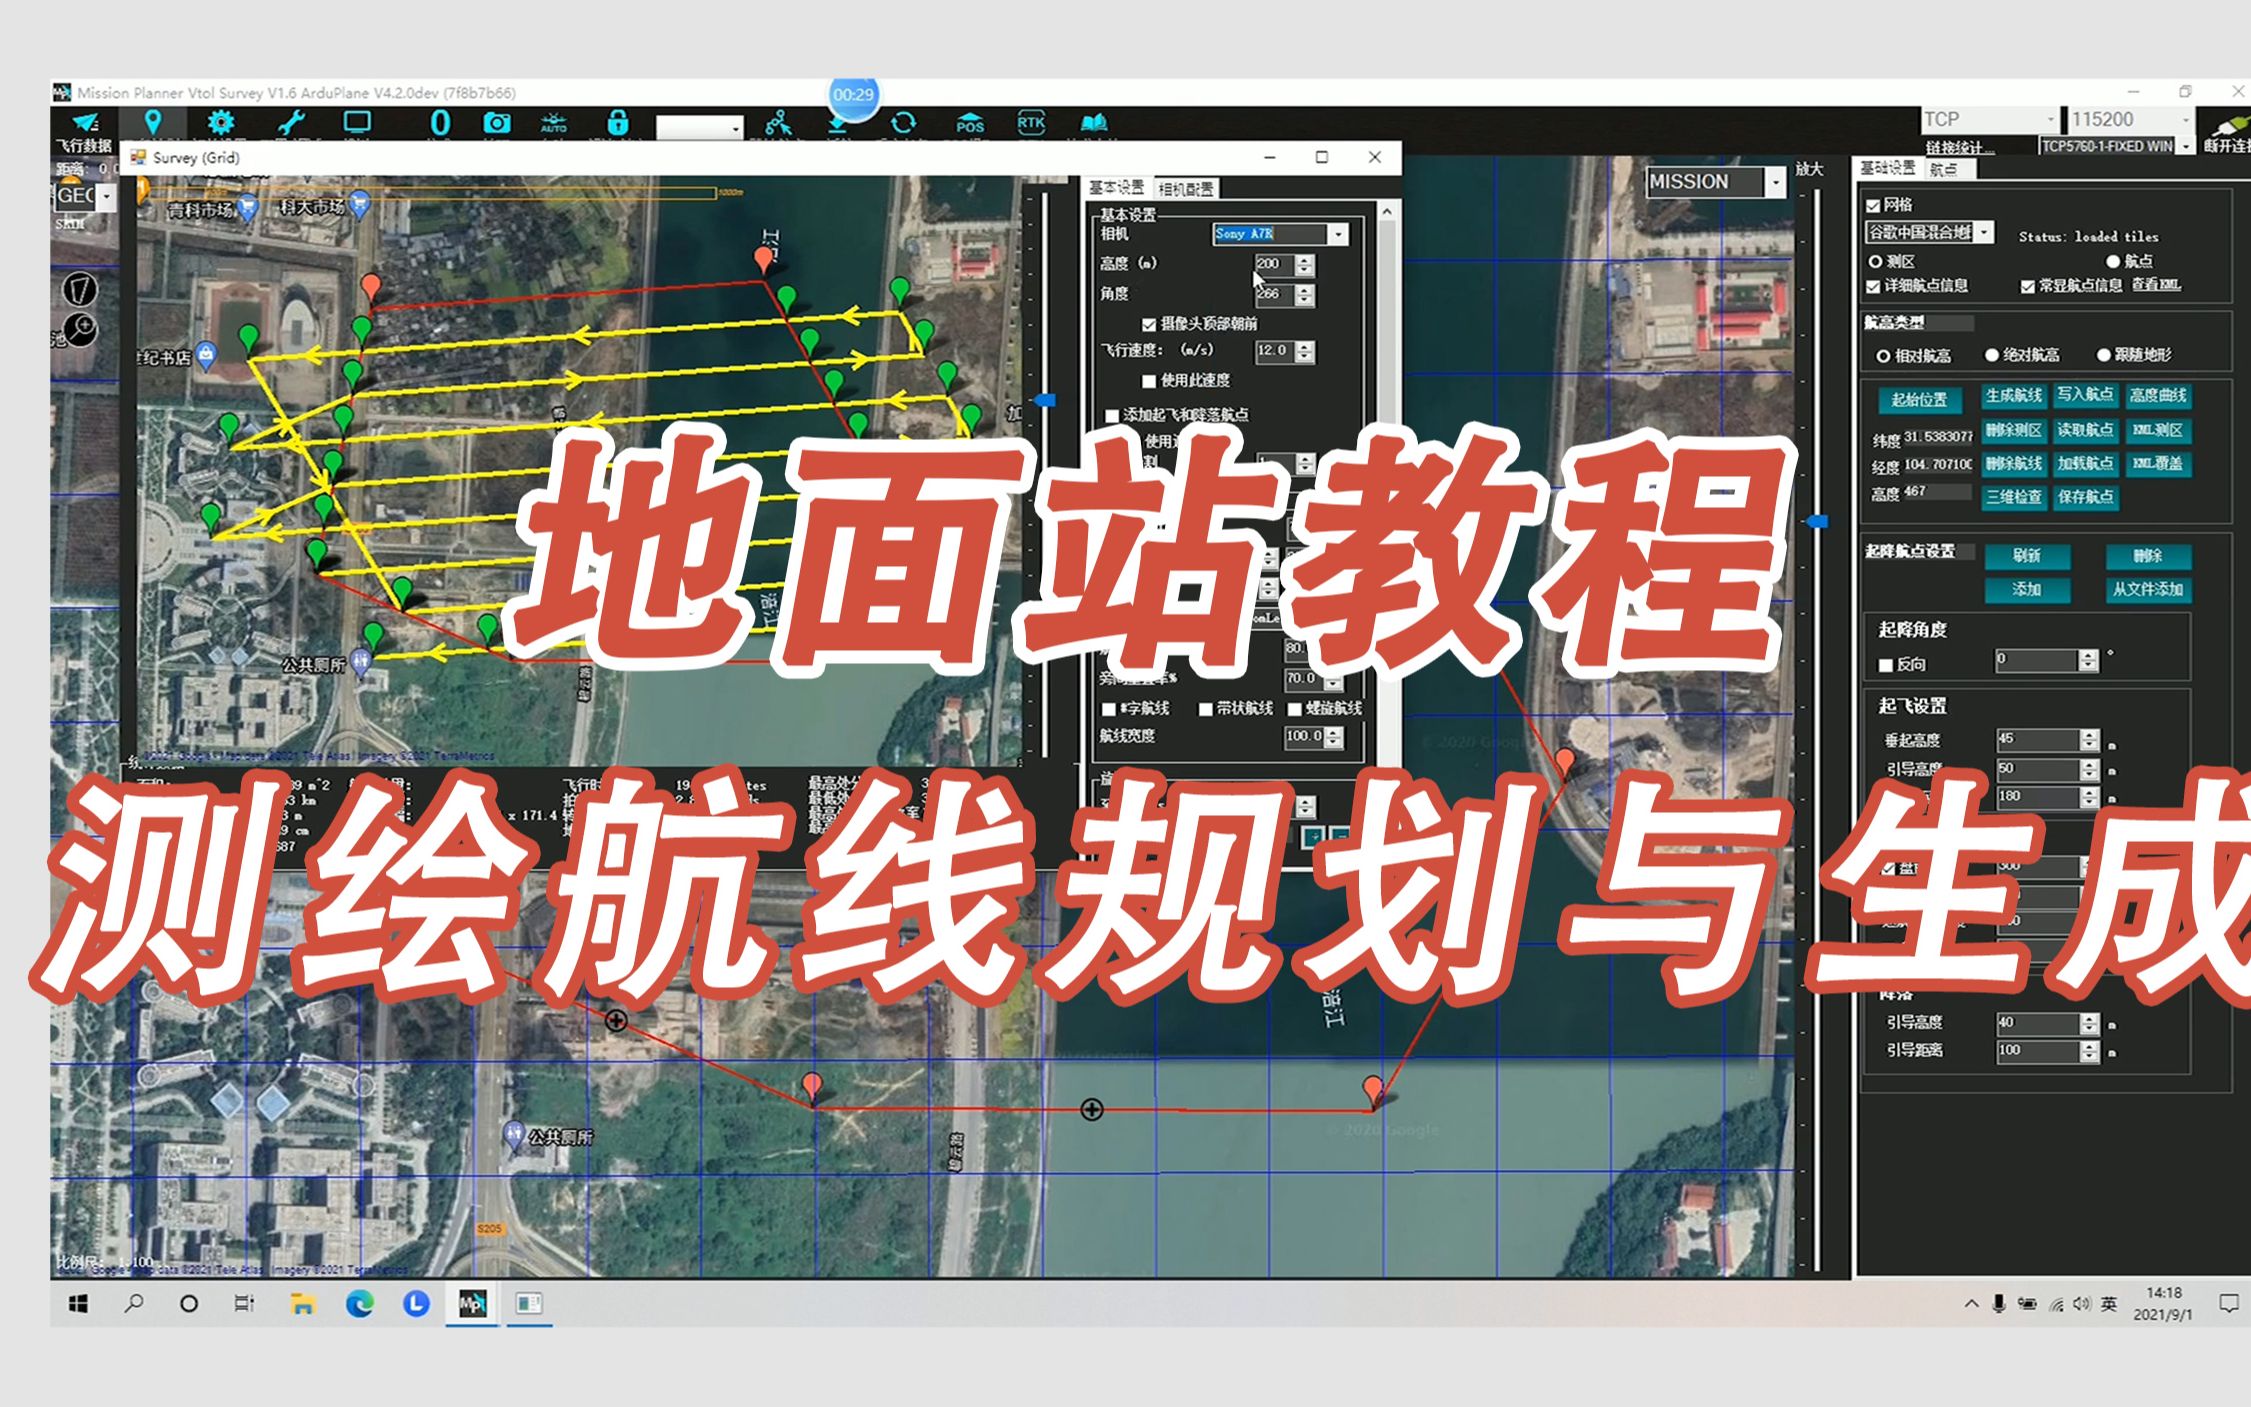This screenshot has height=1407, width=2251.
Task: Toggle the 网格 (grid) checkbox
Action: 1873,206
